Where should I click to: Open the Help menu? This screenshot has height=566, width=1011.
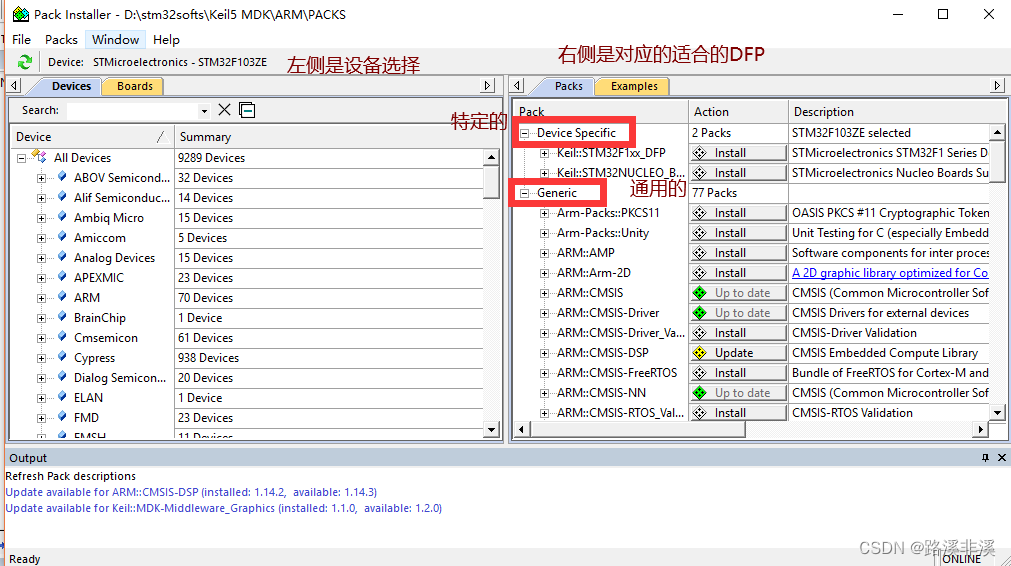pyautogui.click(x=166, y=39)
